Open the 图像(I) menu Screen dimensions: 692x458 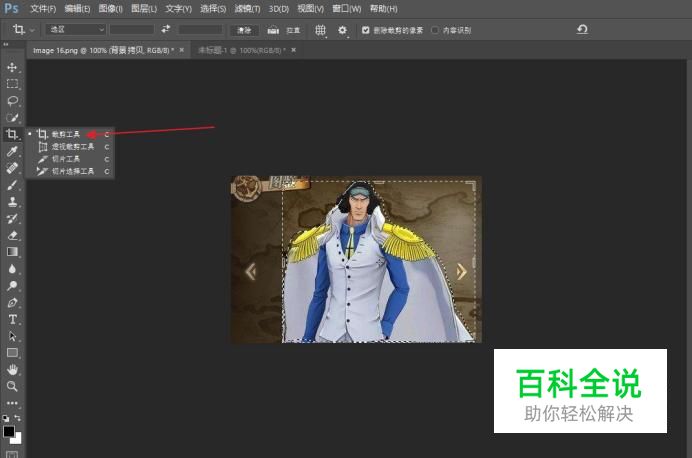(110, 8)
